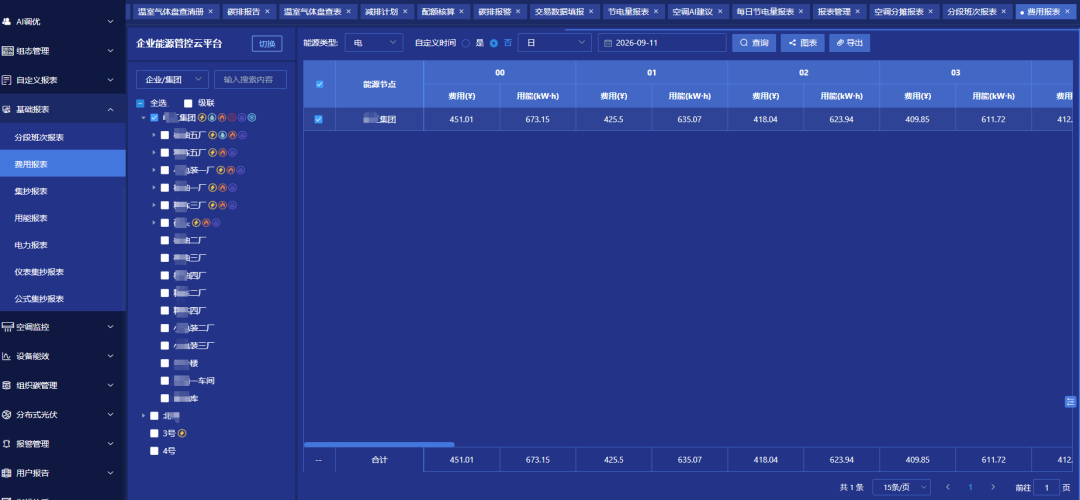
Task: Click the AI调优 sidebar icon
Action: [x=7, y=21]
